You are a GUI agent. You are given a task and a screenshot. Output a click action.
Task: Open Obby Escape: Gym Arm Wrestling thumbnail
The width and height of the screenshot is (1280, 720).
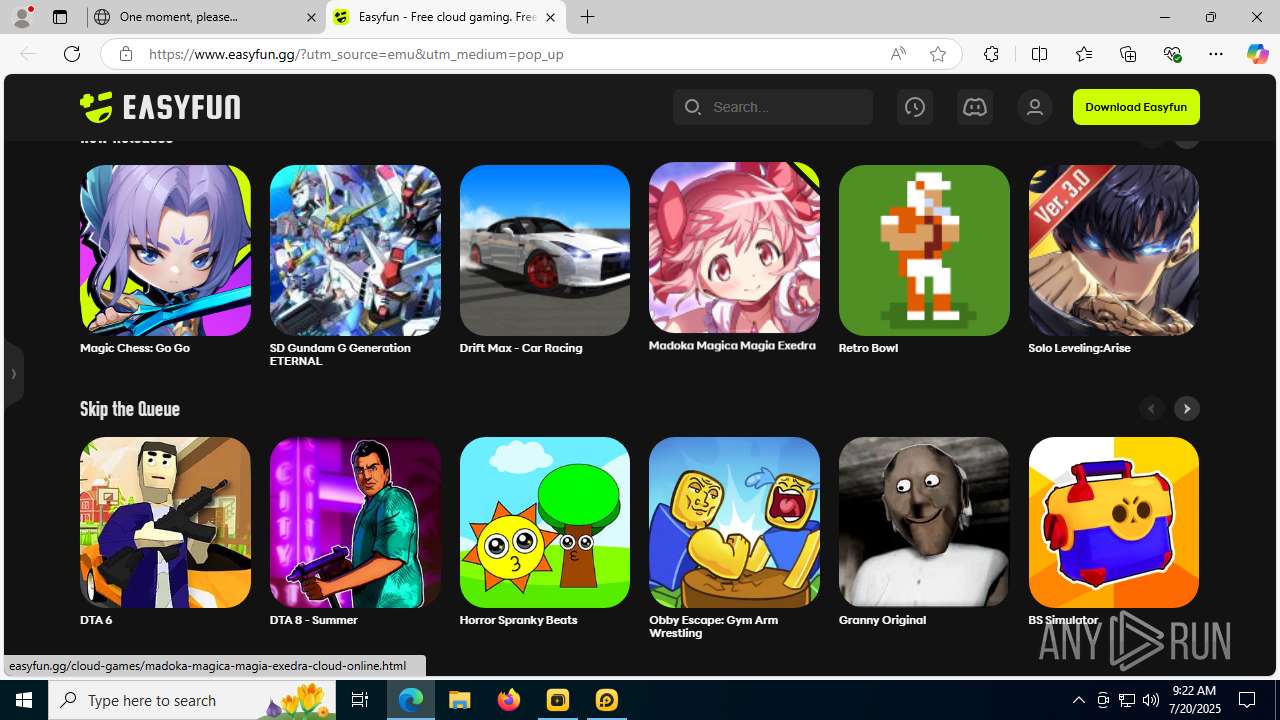click(x=734, y=522)
